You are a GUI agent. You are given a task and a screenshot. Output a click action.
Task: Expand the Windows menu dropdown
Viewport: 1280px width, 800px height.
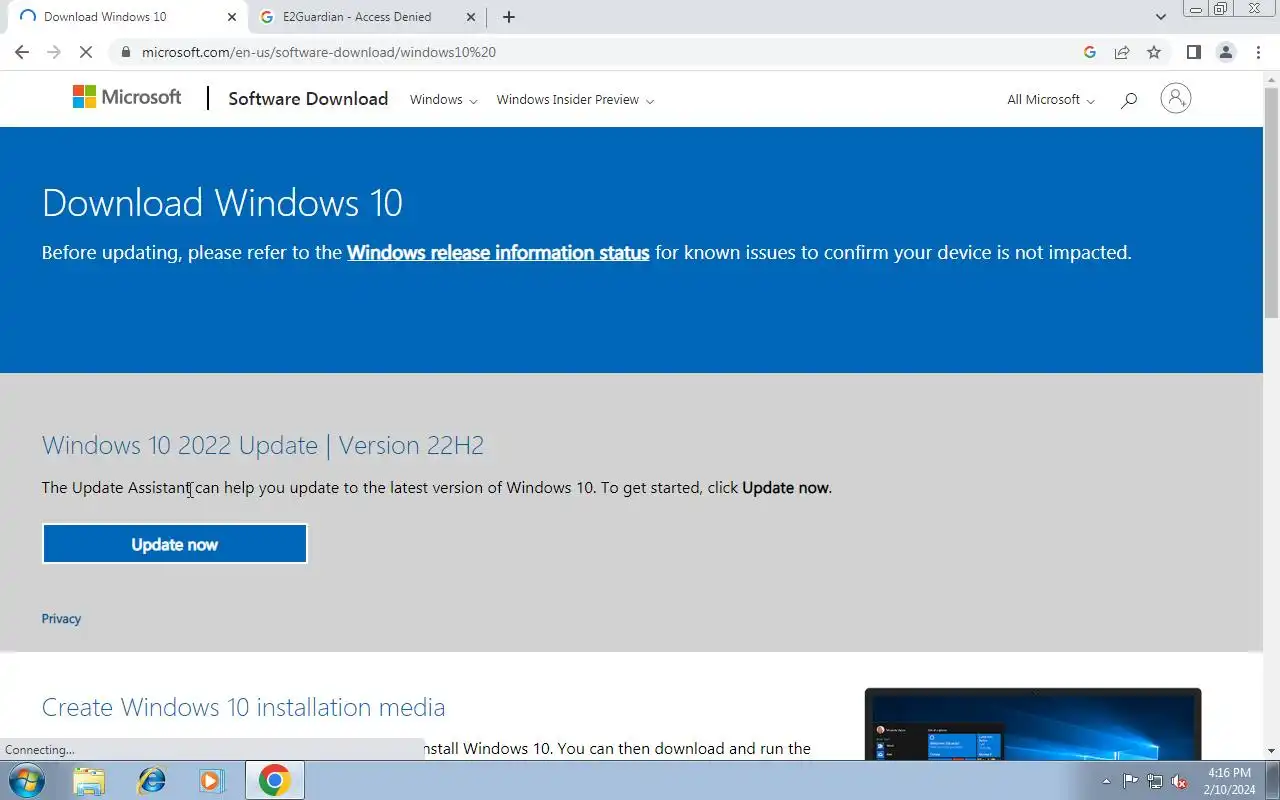click(443, 100)
